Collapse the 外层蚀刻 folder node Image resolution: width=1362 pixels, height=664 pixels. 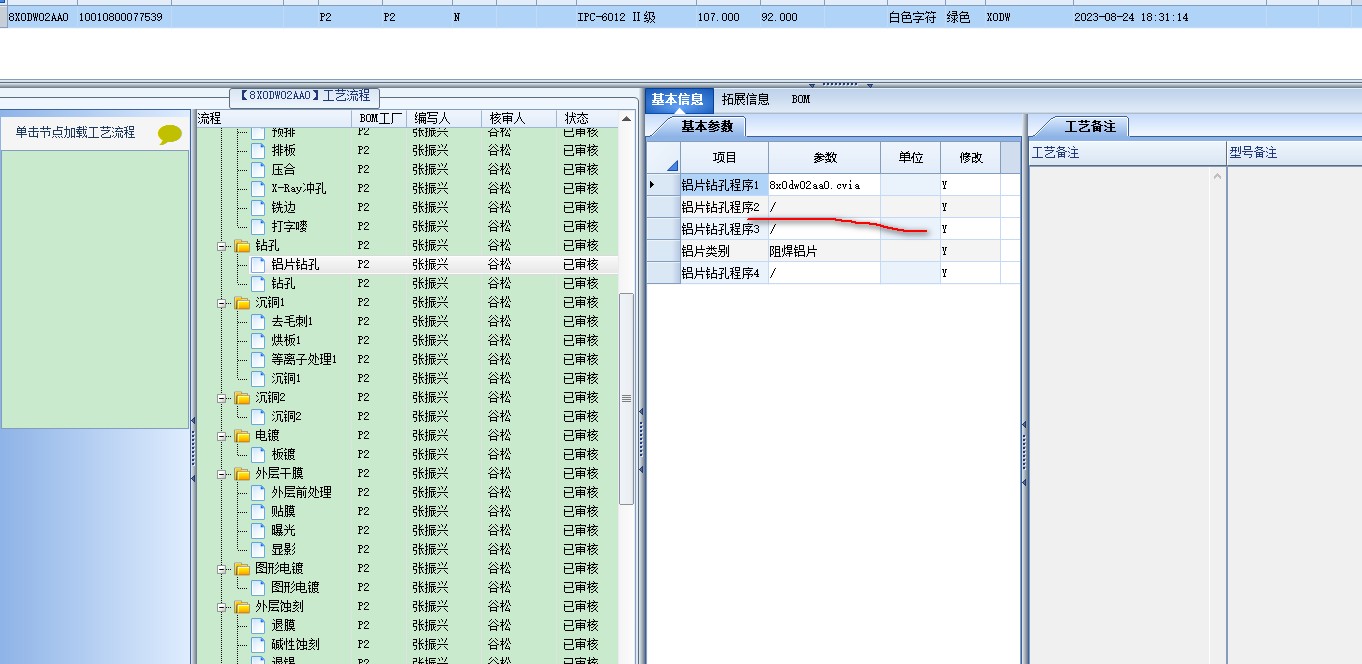coord(222,606)
